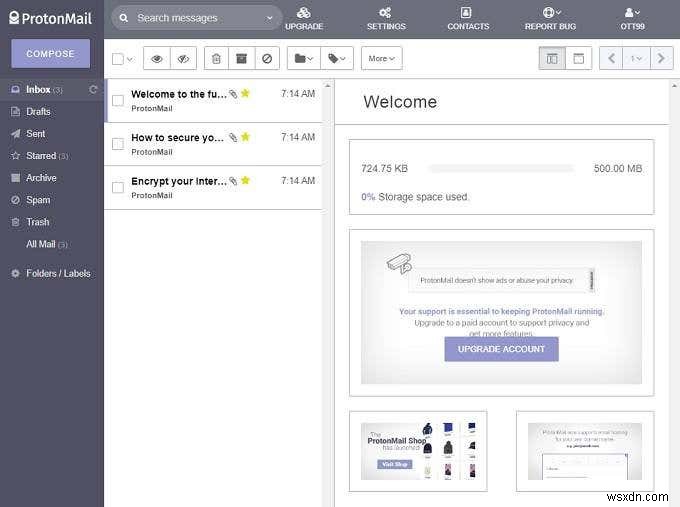Open the OTT99 user account menu
680x507 pixels.
tap(632, 19)
